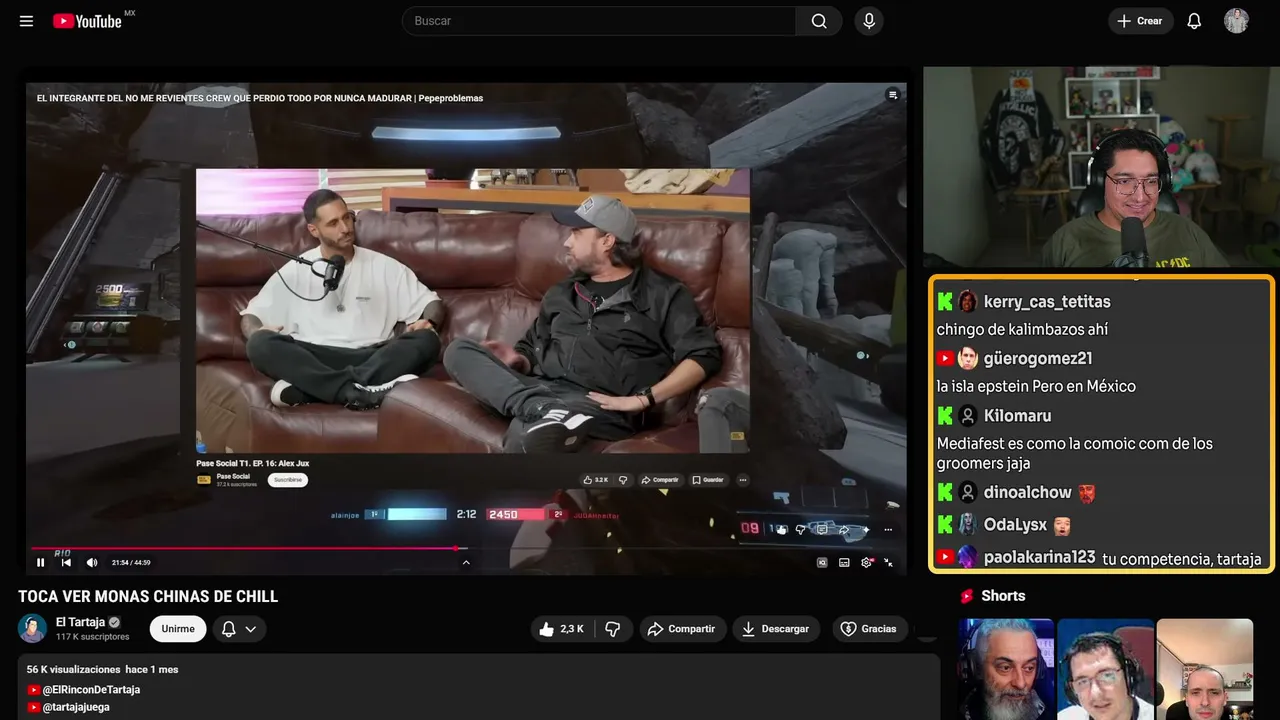Click the search magnifier button
Screen dimensions: 1280x720
[x=819, y=21]
